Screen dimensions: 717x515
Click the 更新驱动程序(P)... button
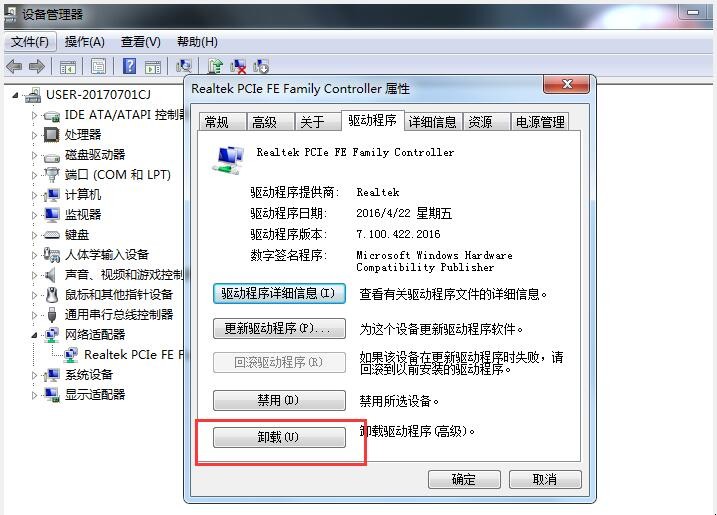coord(279,328)
